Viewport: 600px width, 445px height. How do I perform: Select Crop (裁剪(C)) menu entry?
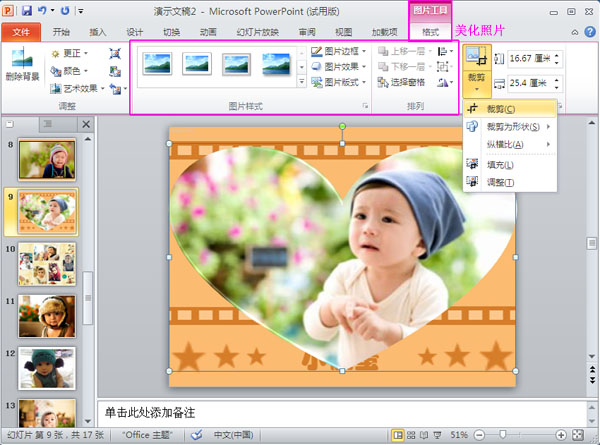point(510,109)
